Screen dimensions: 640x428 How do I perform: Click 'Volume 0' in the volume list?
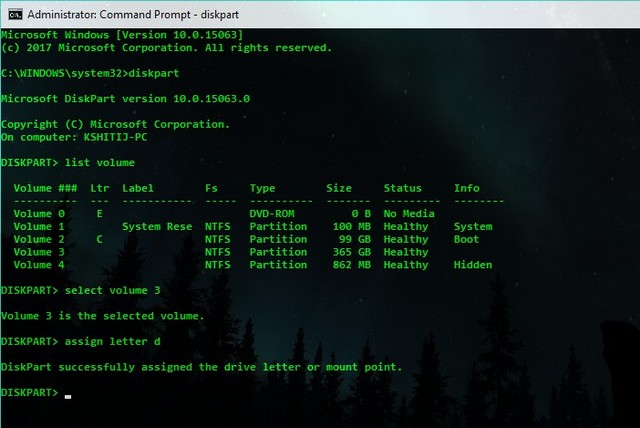point(39,214)
